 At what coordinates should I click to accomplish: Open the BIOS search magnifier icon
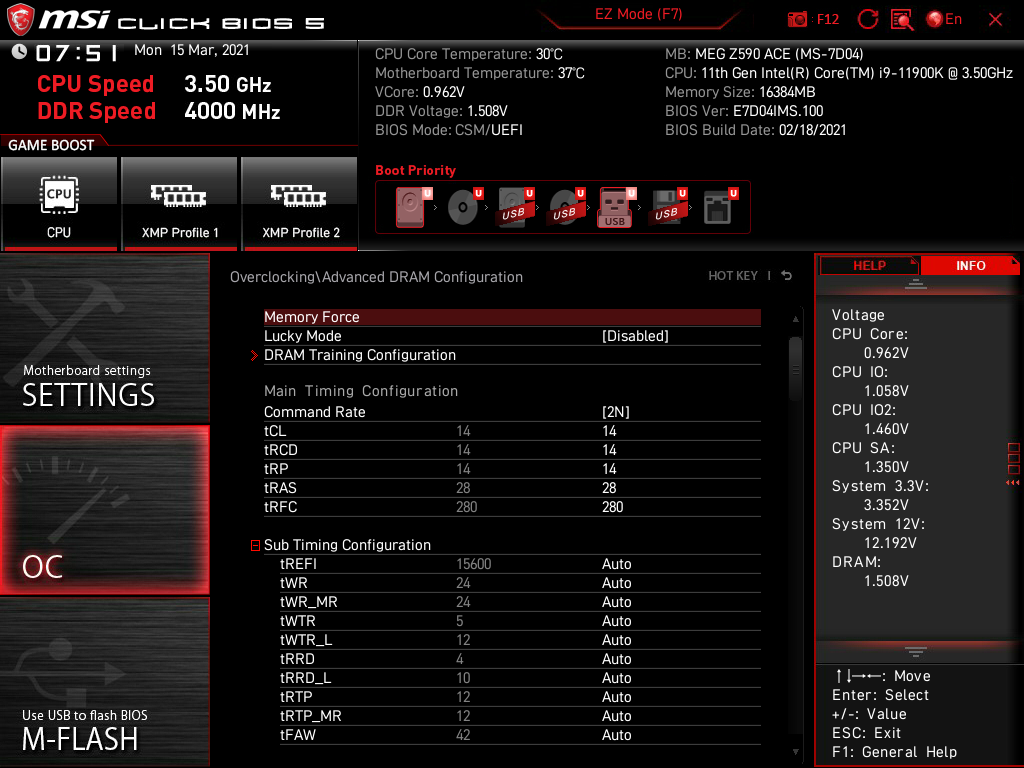(x=902, y=19)
